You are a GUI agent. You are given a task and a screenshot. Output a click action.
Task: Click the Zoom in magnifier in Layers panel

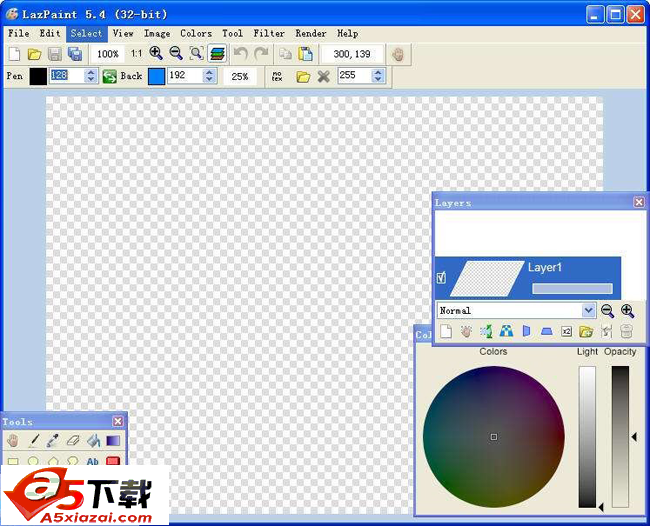click(627, 311)
